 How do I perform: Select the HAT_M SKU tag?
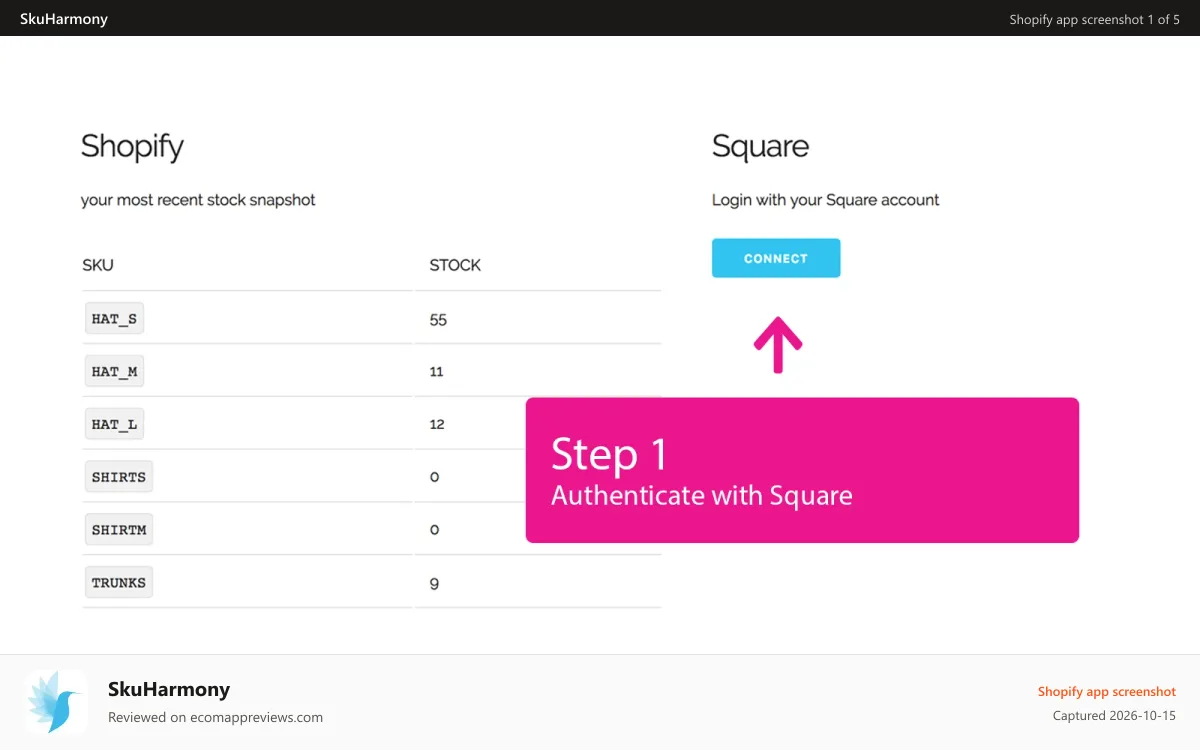coord(114,371)
